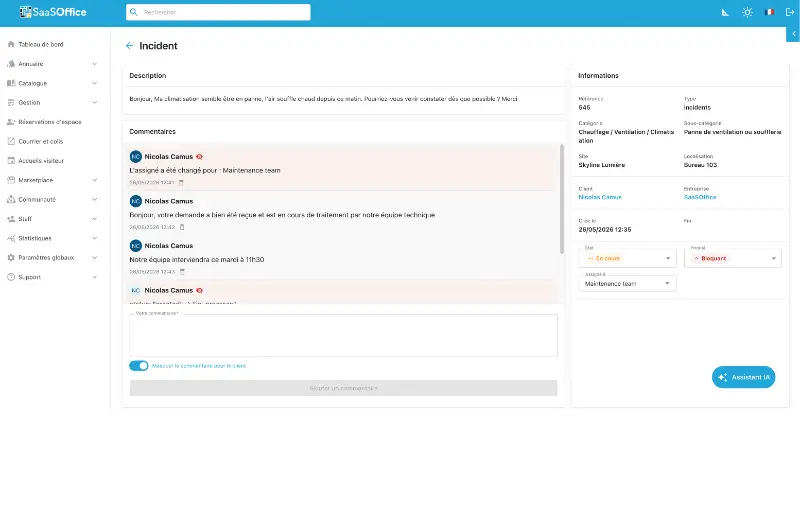Toggle Masquer le commentaire pour le client
The width and height of the screenshot is (800, 505).
coord(139,366)
